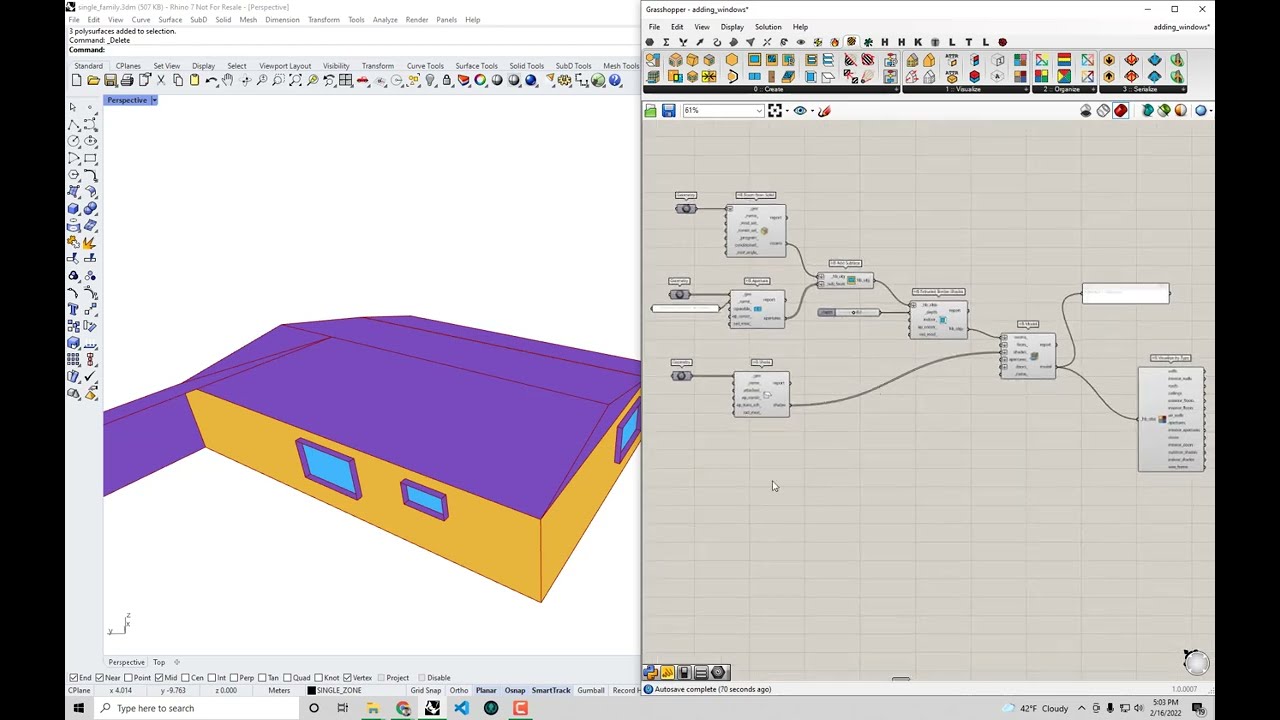Click the Grasshopper Zoom Extents icon
The height and width of the screenshot is (720, 1280).
(x=775, y=111)
